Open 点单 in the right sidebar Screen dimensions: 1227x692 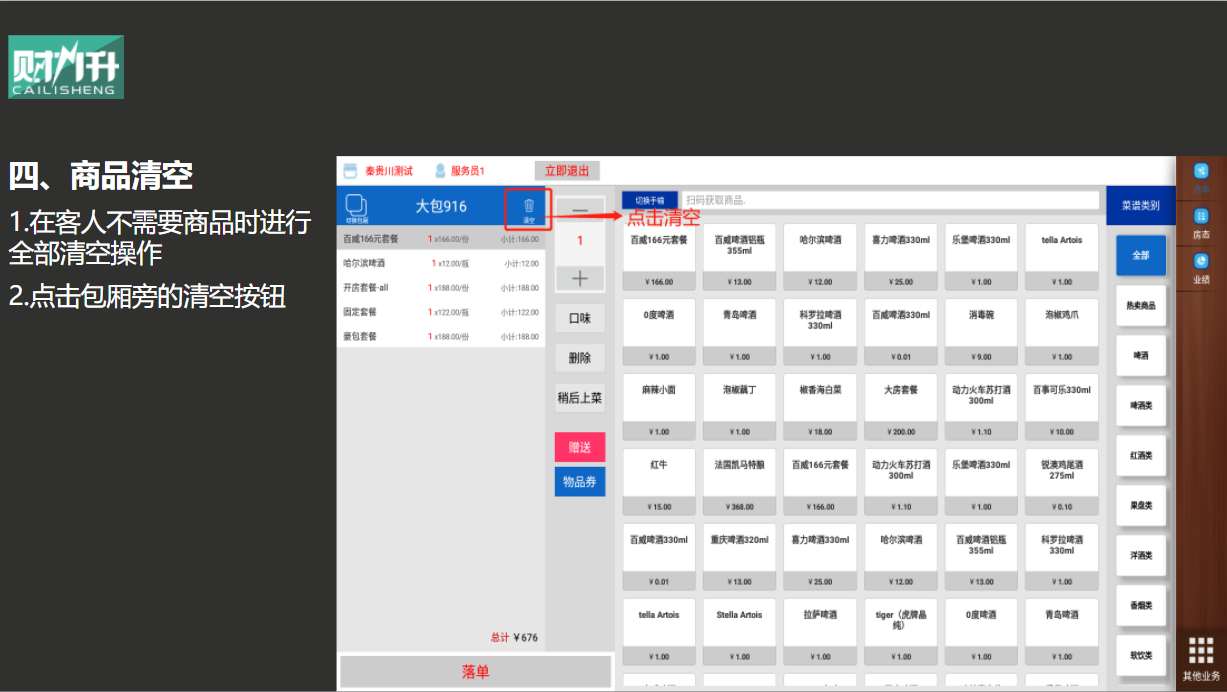(1201, 179)
